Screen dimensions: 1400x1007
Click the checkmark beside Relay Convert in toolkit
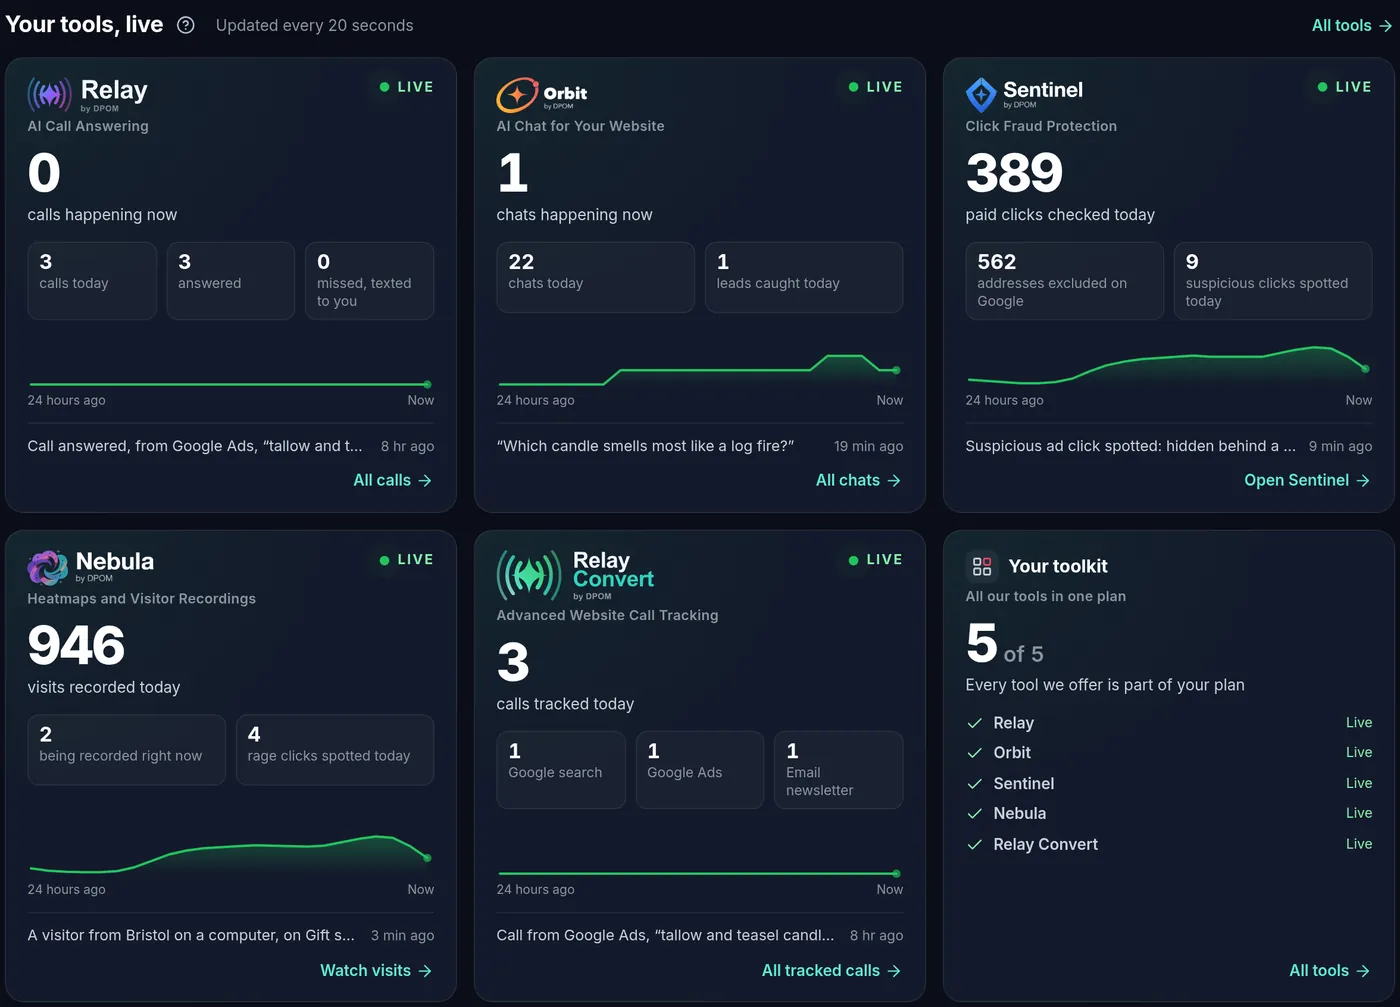(x=975, y=845)
